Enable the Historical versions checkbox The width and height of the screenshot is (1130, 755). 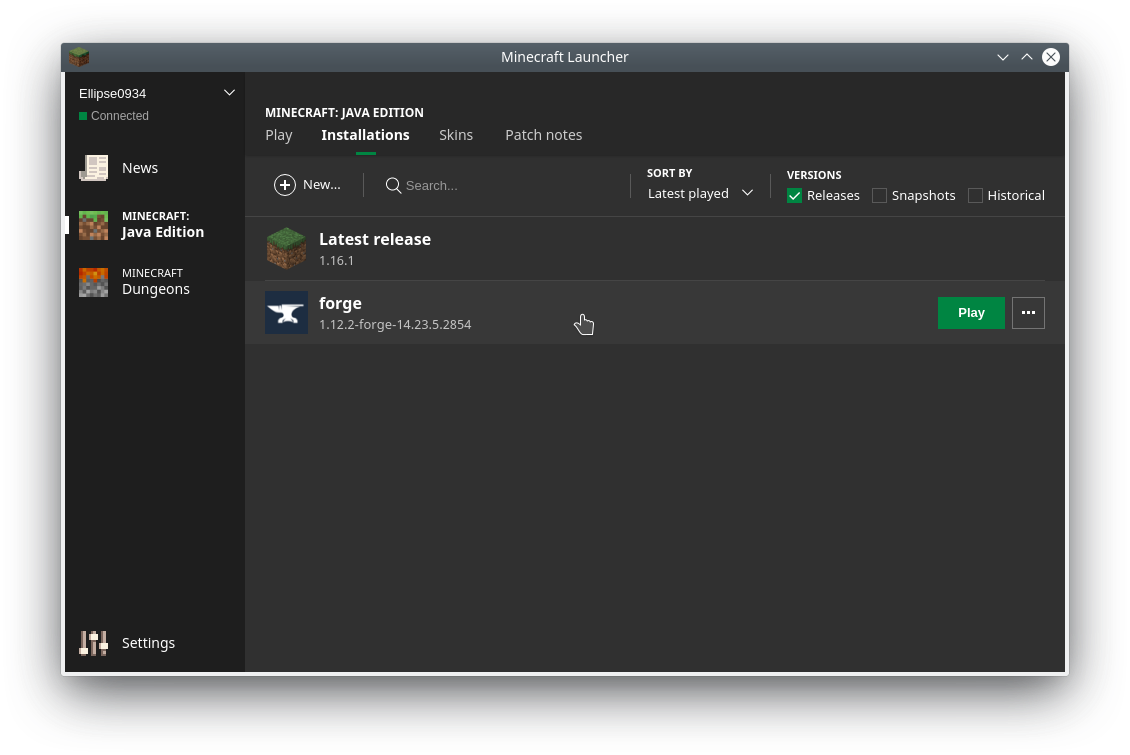975,195
